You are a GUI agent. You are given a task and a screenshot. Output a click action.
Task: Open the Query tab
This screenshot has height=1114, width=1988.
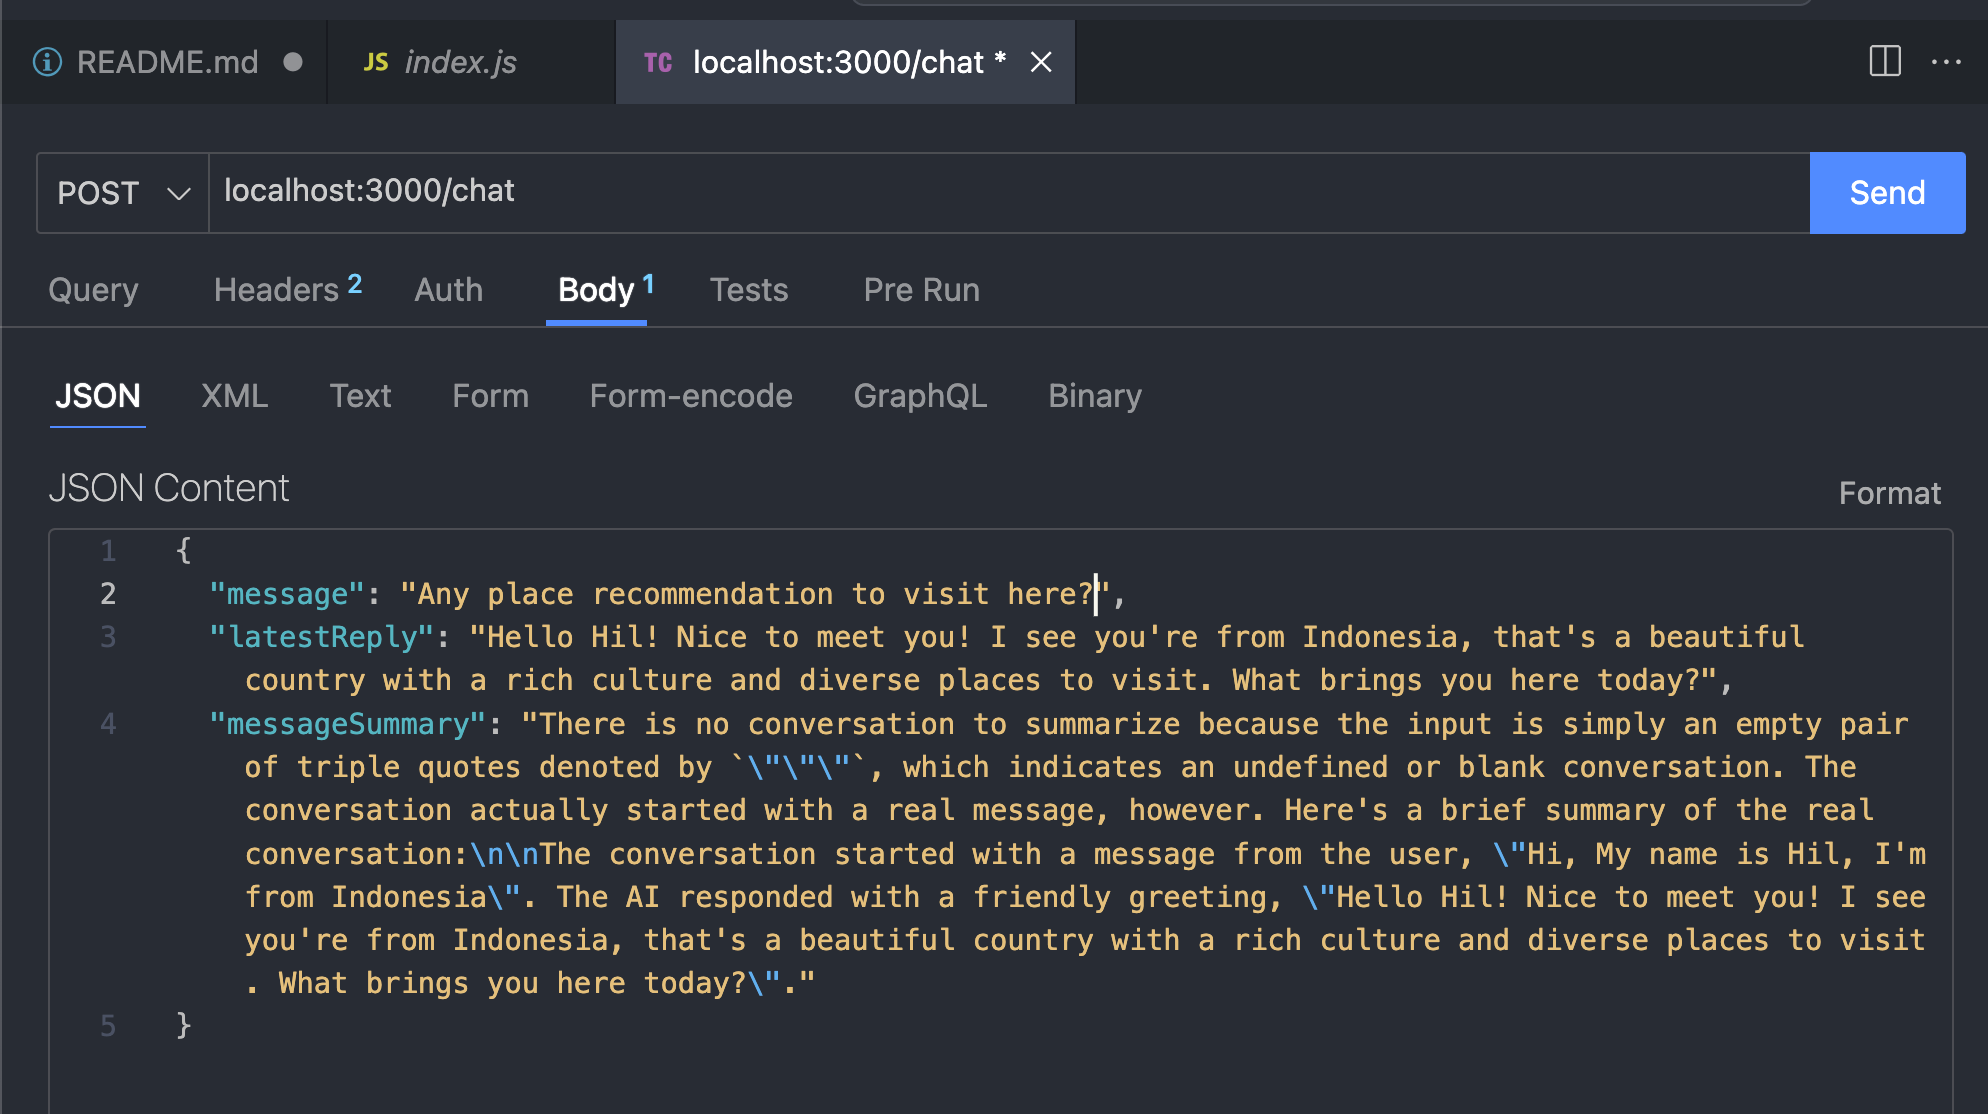coord(93,290)
